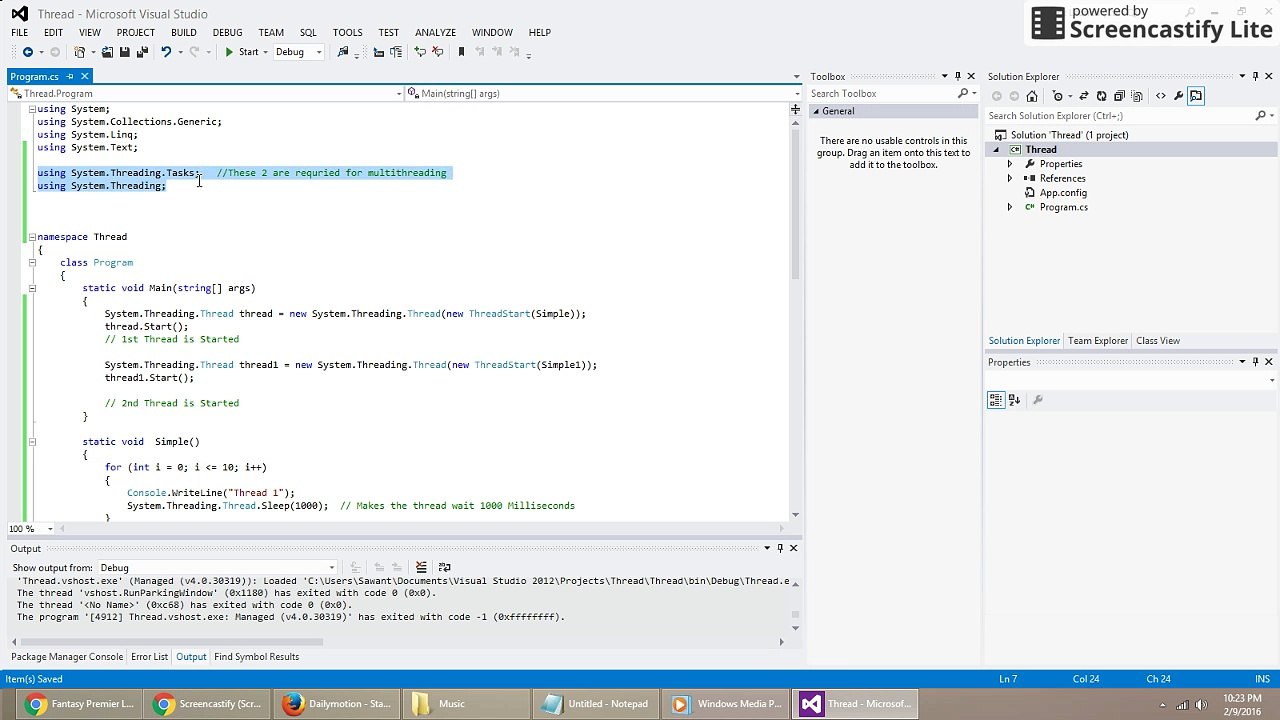Switch to the Team Explorer tab

(1097, 341)
